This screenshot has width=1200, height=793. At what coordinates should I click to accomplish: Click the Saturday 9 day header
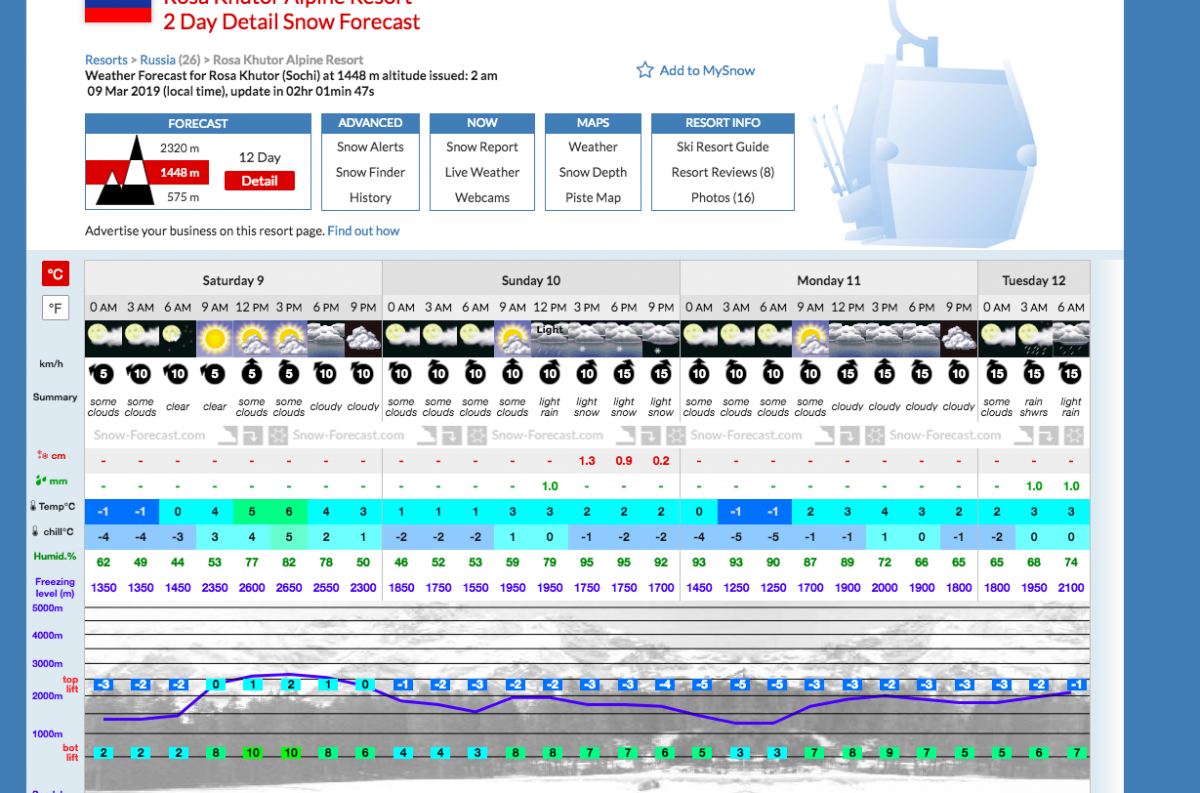[x=233, y=280]
